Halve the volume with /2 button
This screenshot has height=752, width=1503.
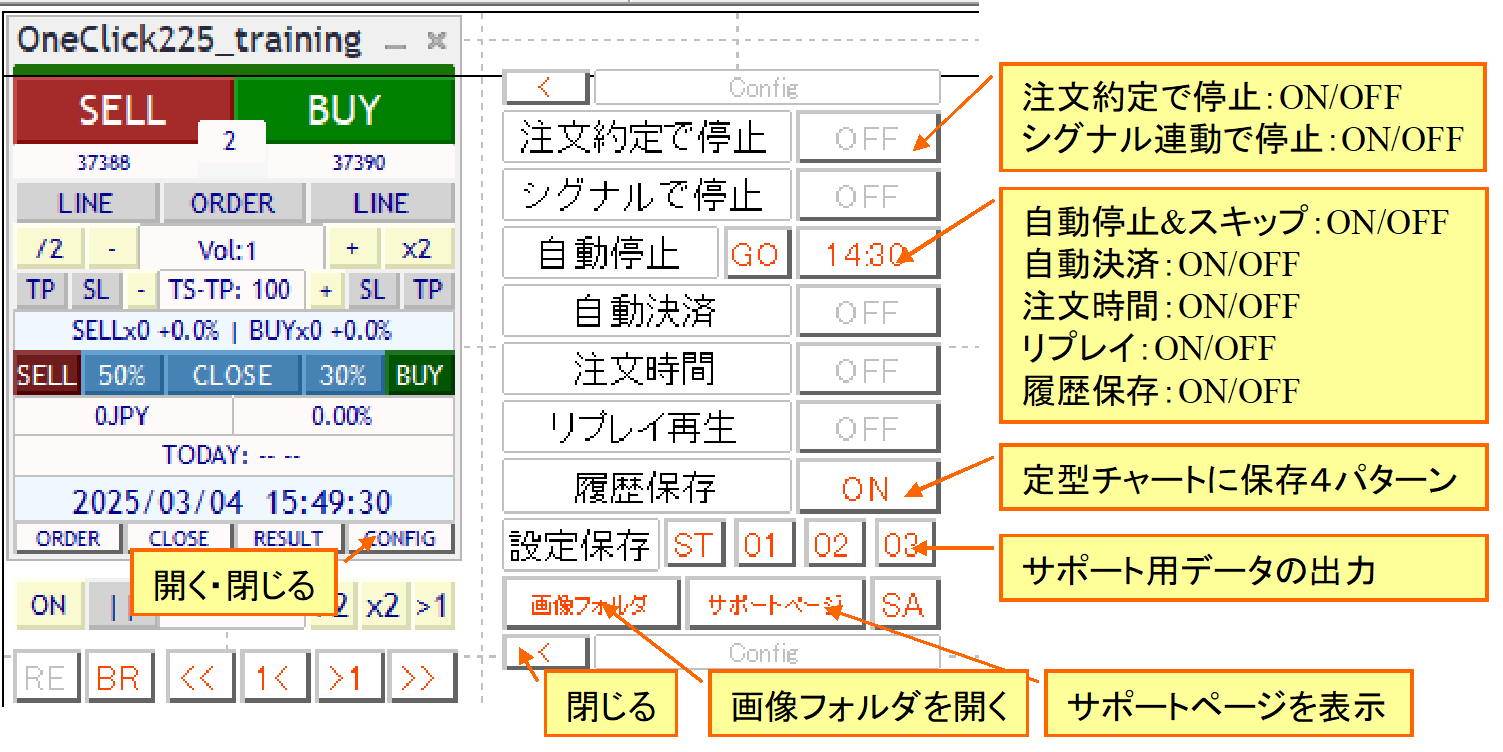(x=48, y=248)
